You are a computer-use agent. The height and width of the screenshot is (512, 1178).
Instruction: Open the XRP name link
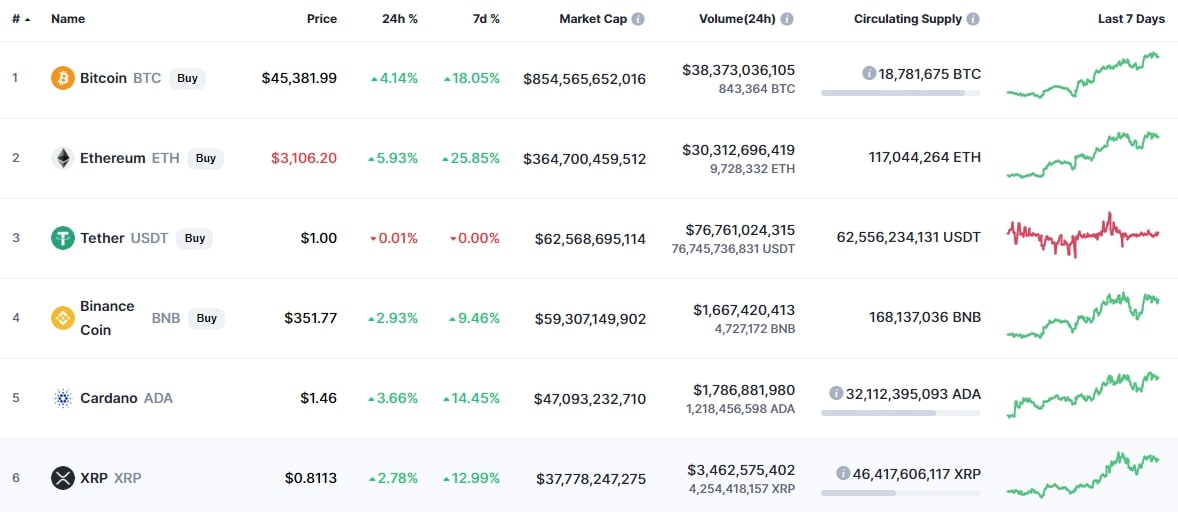(x=94, y=478)
